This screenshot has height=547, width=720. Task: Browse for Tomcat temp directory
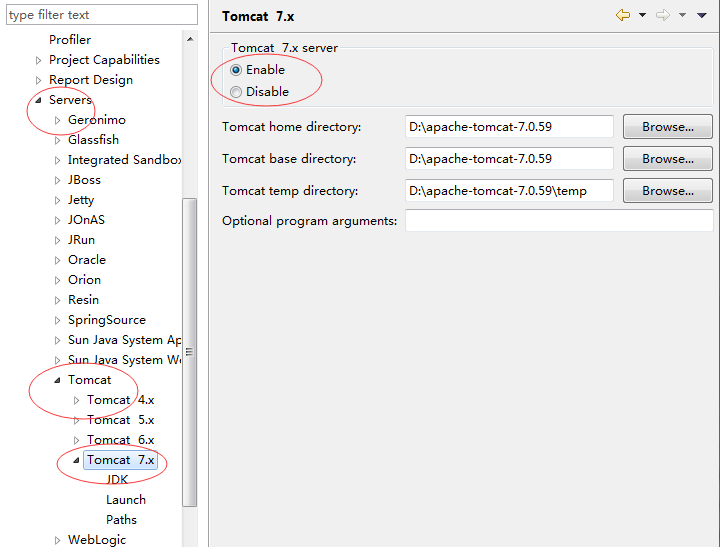click(x=668, y=191)
